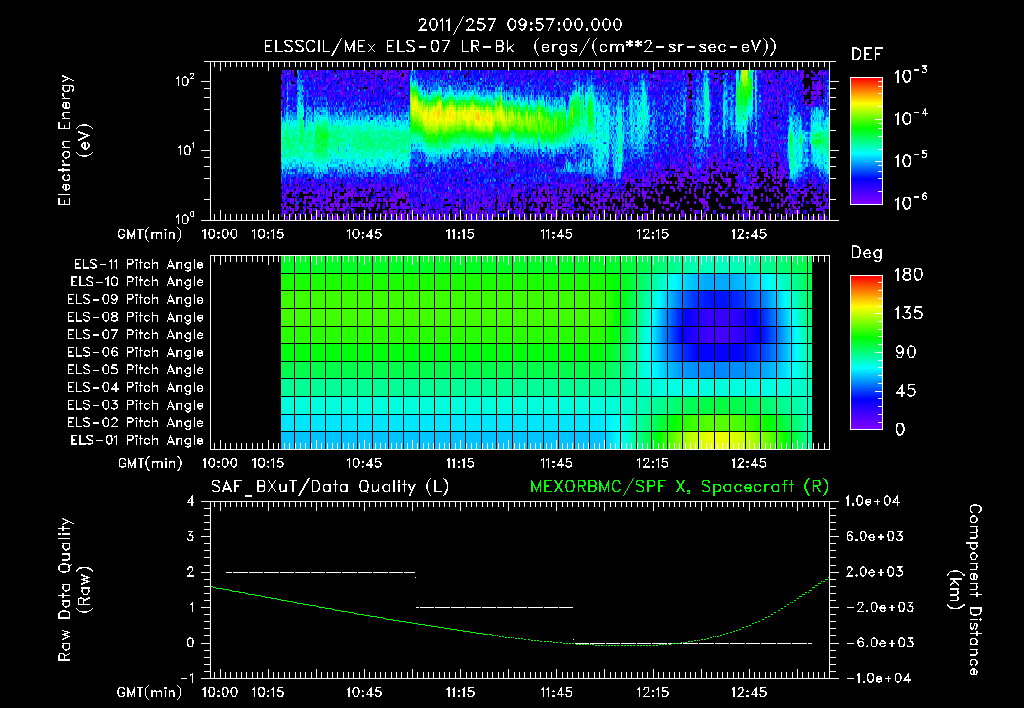Click 12:45 on the spectrogram time axis
This screenshot has height=708, width=1024.
(x=748, y=234)
